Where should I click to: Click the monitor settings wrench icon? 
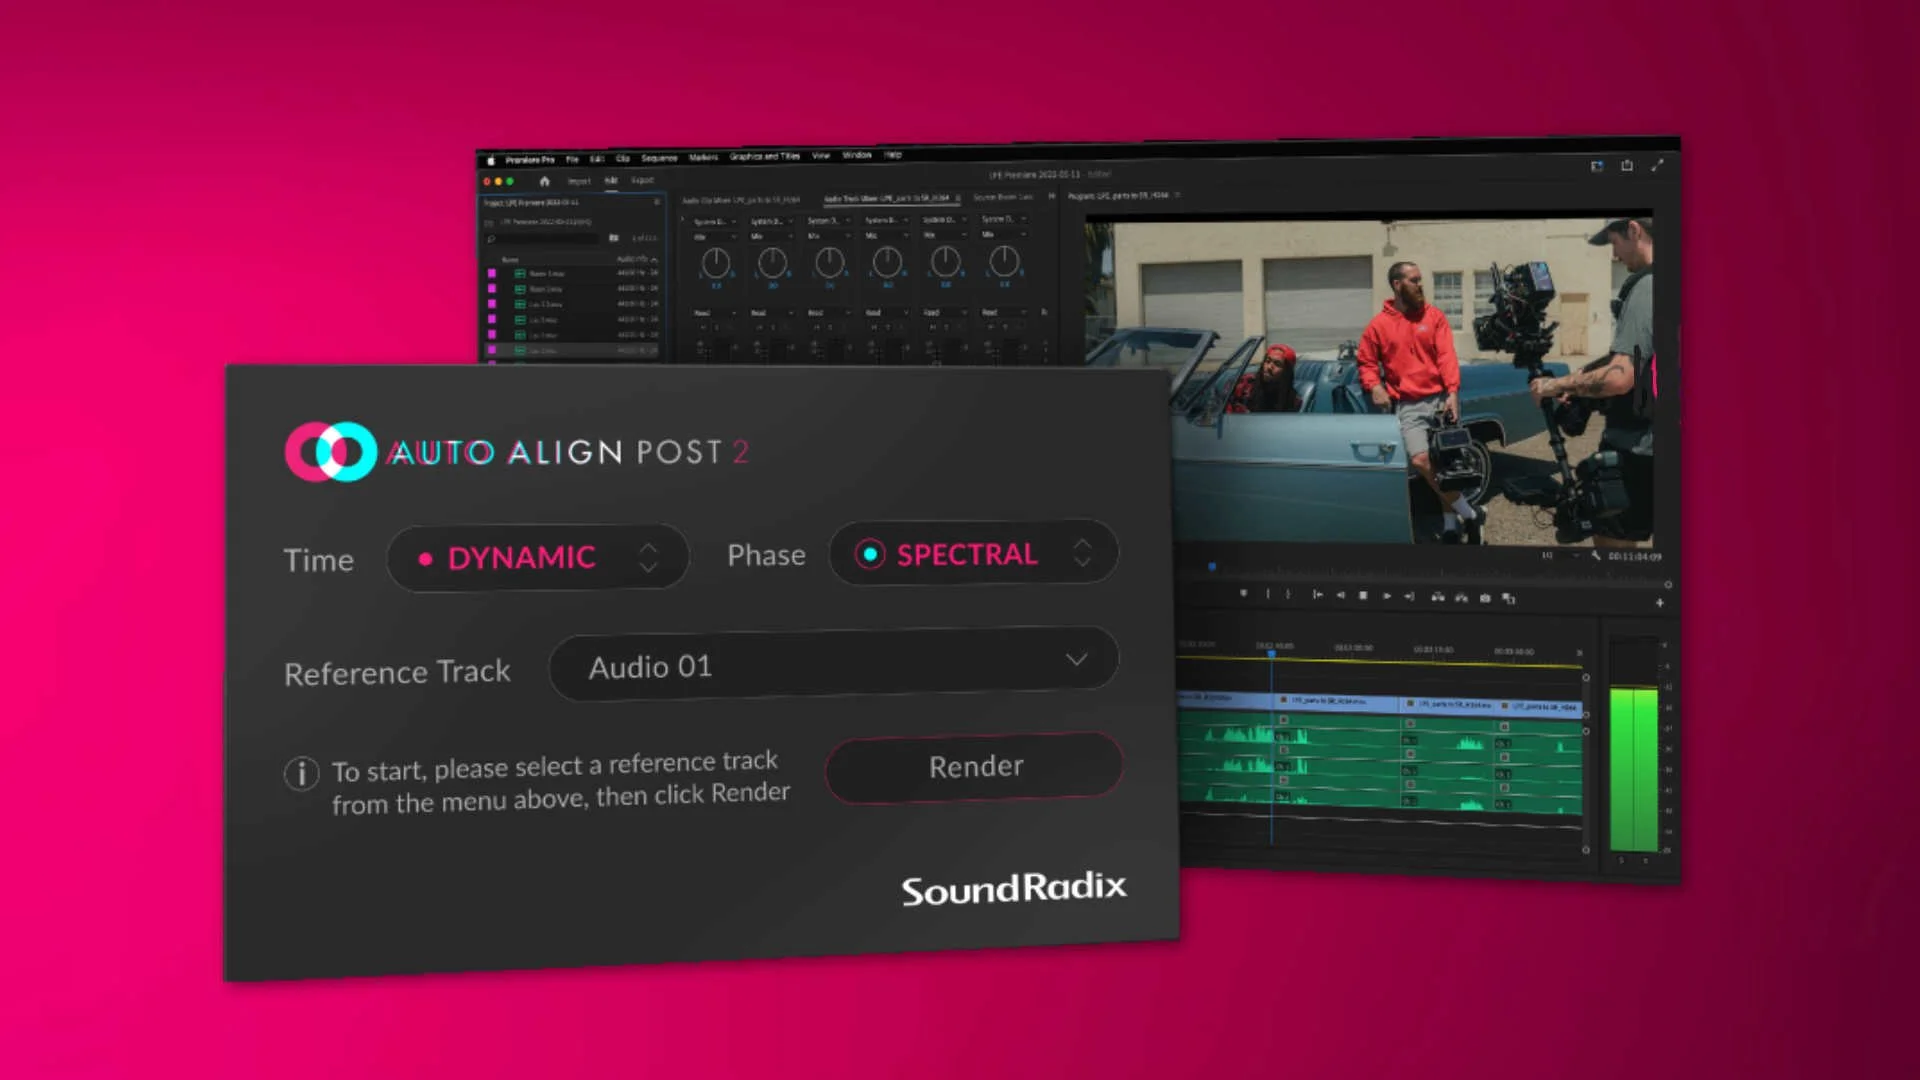[1596, 556]
